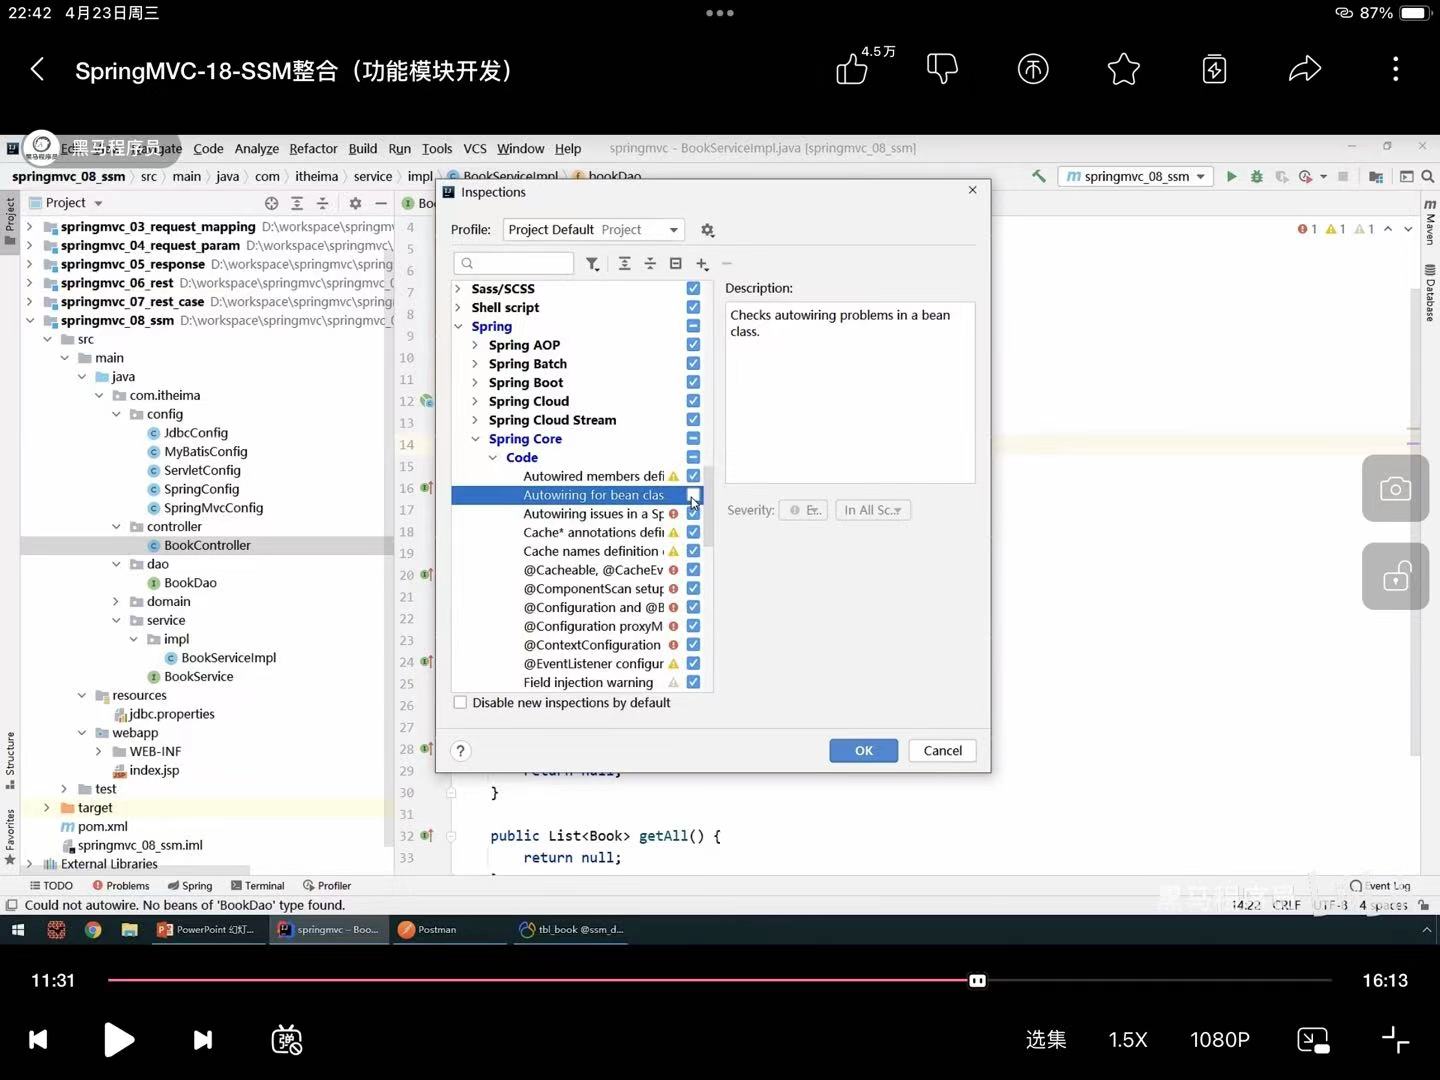Image resolution: width=1440 pixels, height=1080 pixels.
Task: Open the Tools menu
Action: click(437, 148)
